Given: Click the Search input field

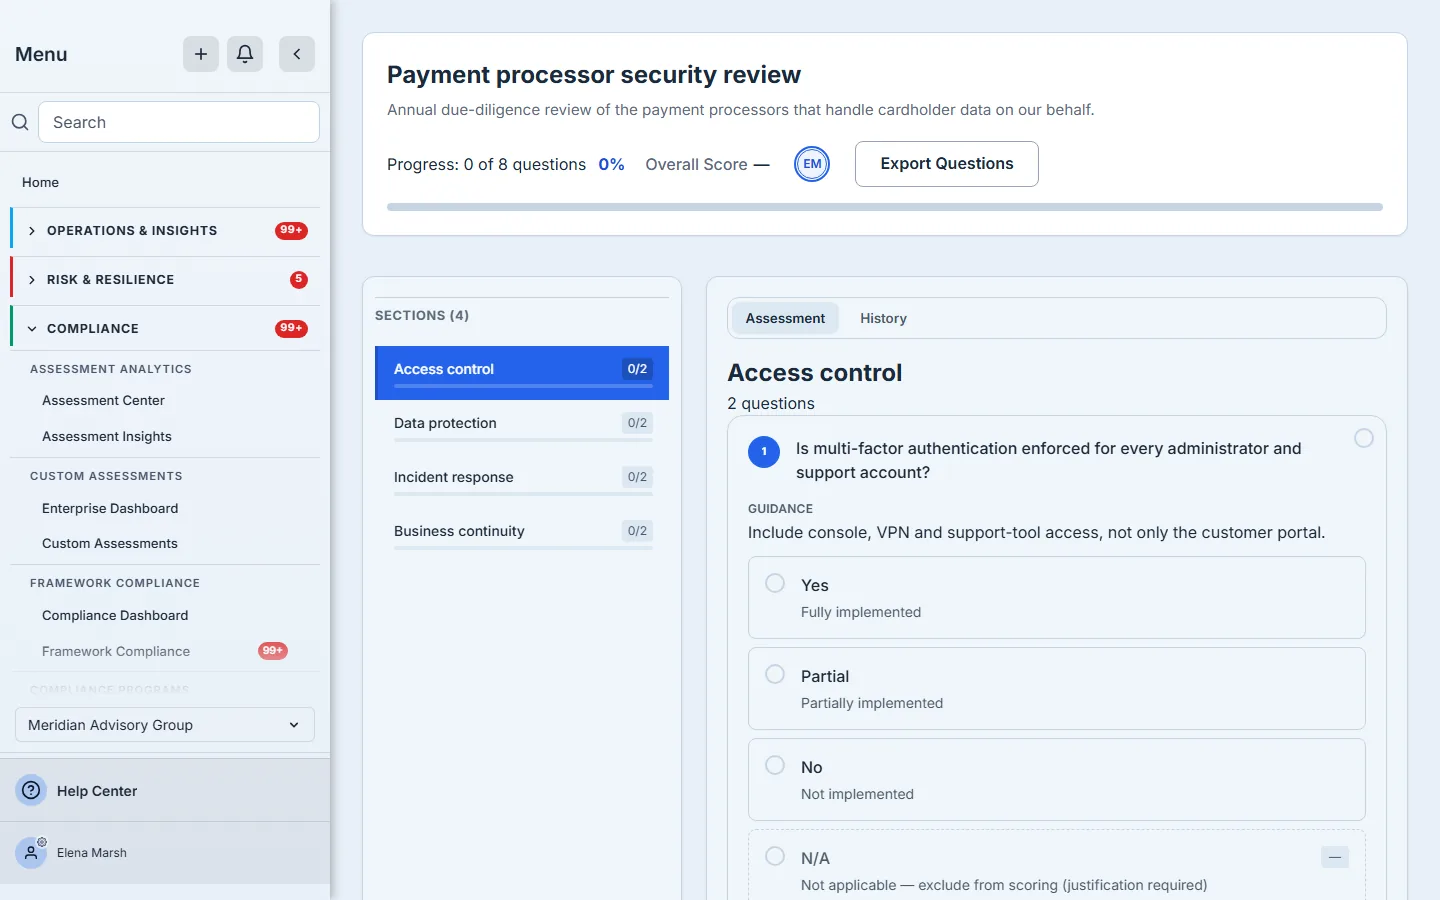Looking at the screenshot, I should (179, 122).
